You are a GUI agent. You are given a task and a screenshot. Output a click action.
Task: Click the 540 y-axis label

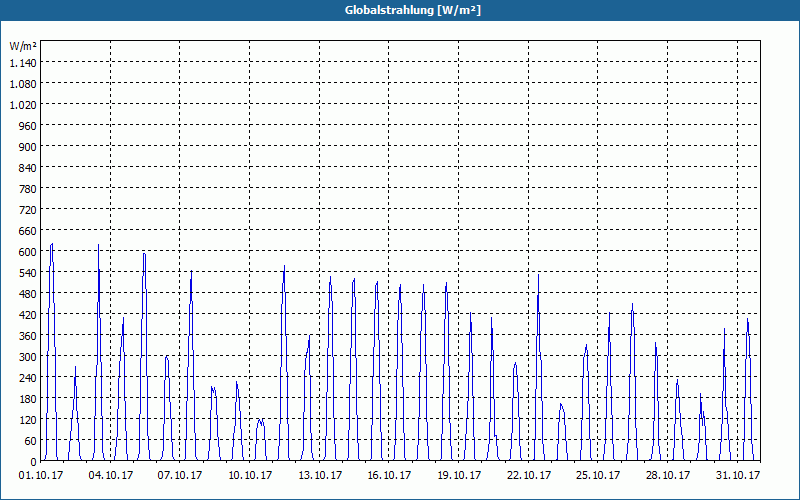click(28, 273)
